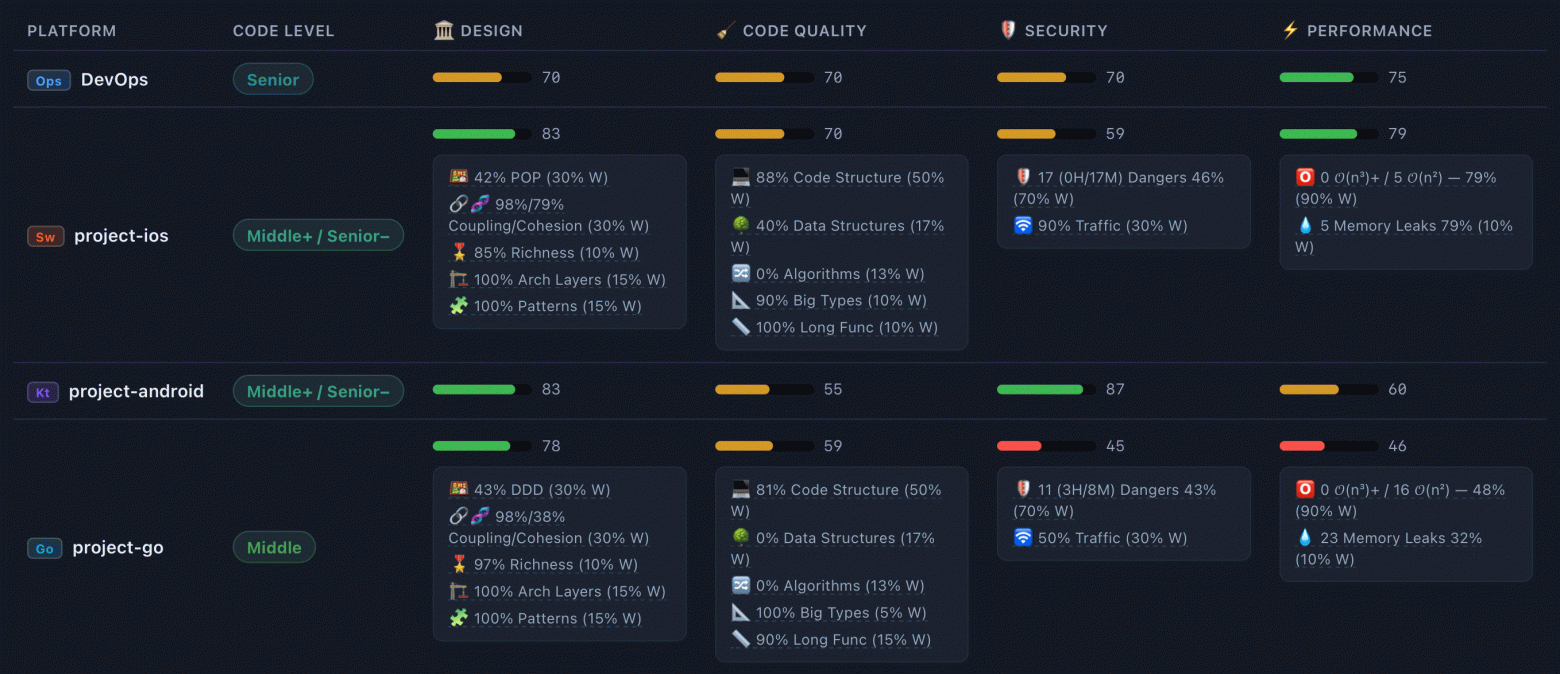This screenshot has width=1560, height=674.
Task: Click the red Security progress bar scoring 45
Action: (x=1046, y=446)
